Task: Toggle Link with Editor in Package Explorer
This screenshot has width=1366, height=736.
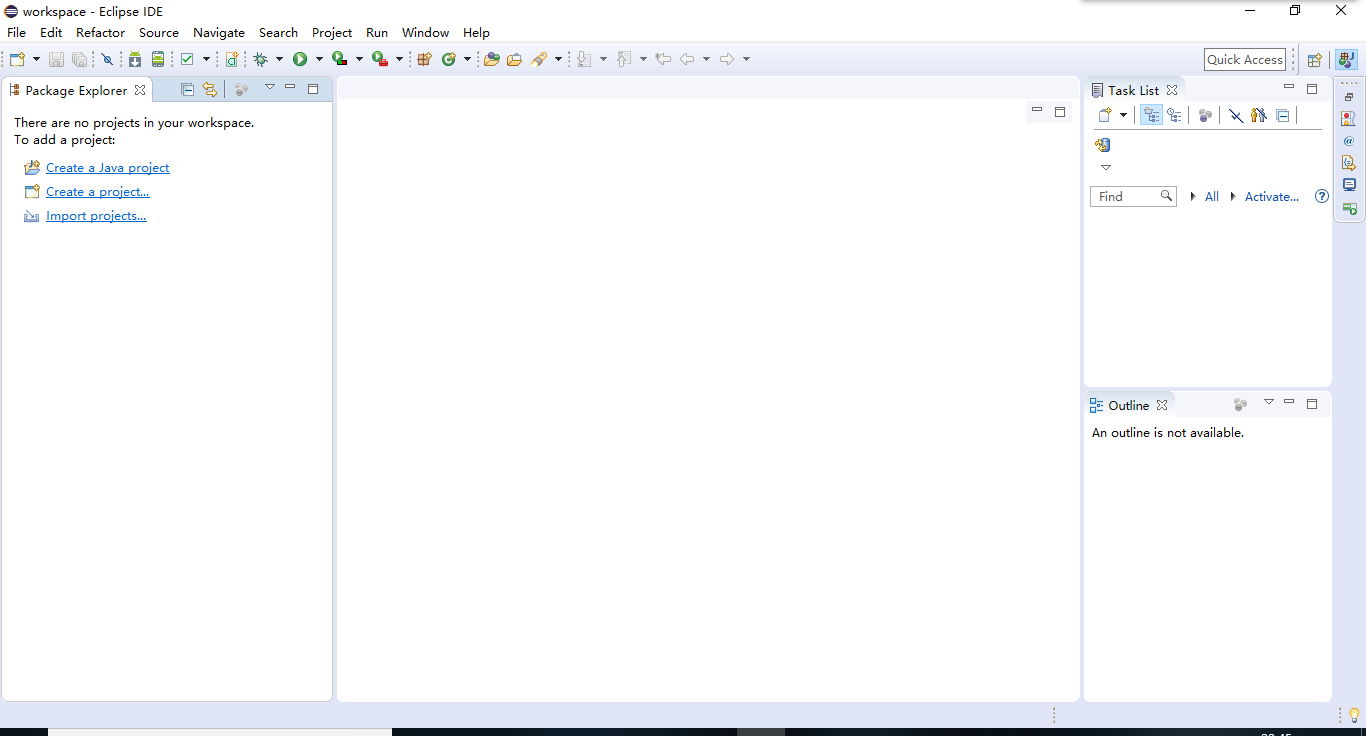Action: (209, 89)
